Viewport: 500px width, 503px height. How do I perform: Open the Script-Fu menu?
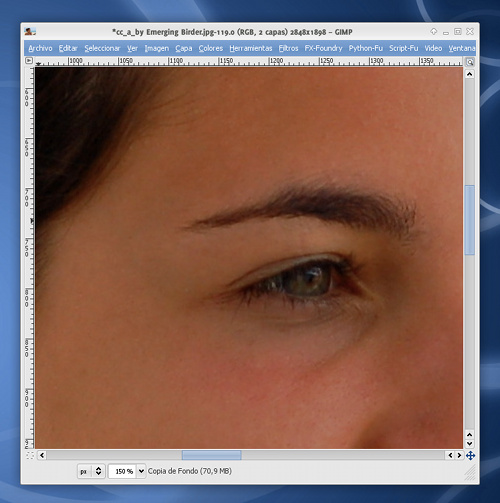click(x=404, y=48)
